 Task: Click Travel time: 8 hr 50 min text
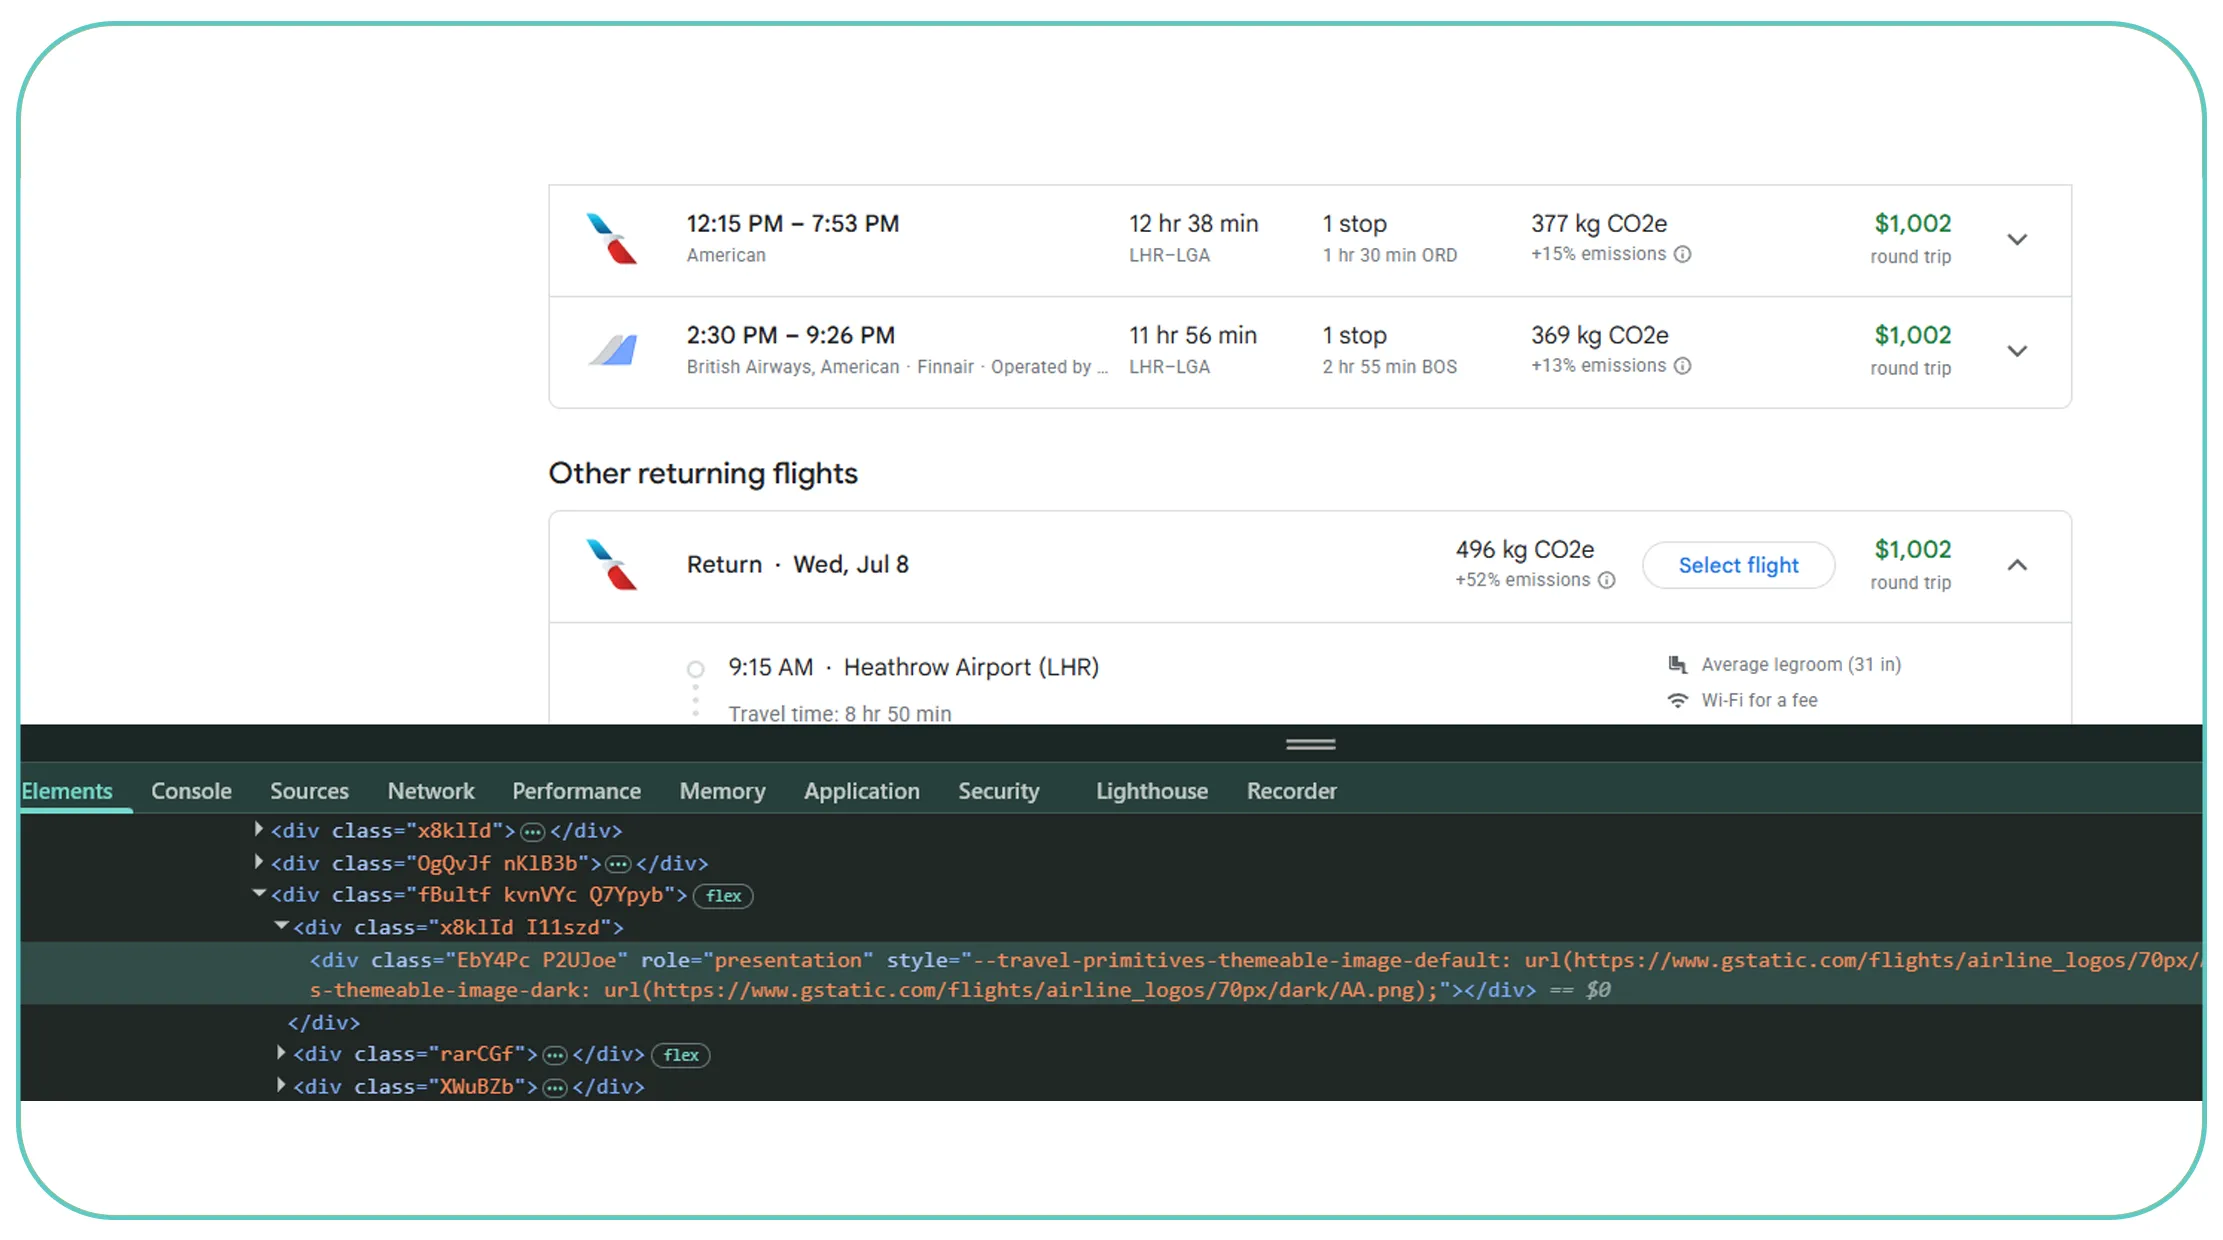click(840, 714)
